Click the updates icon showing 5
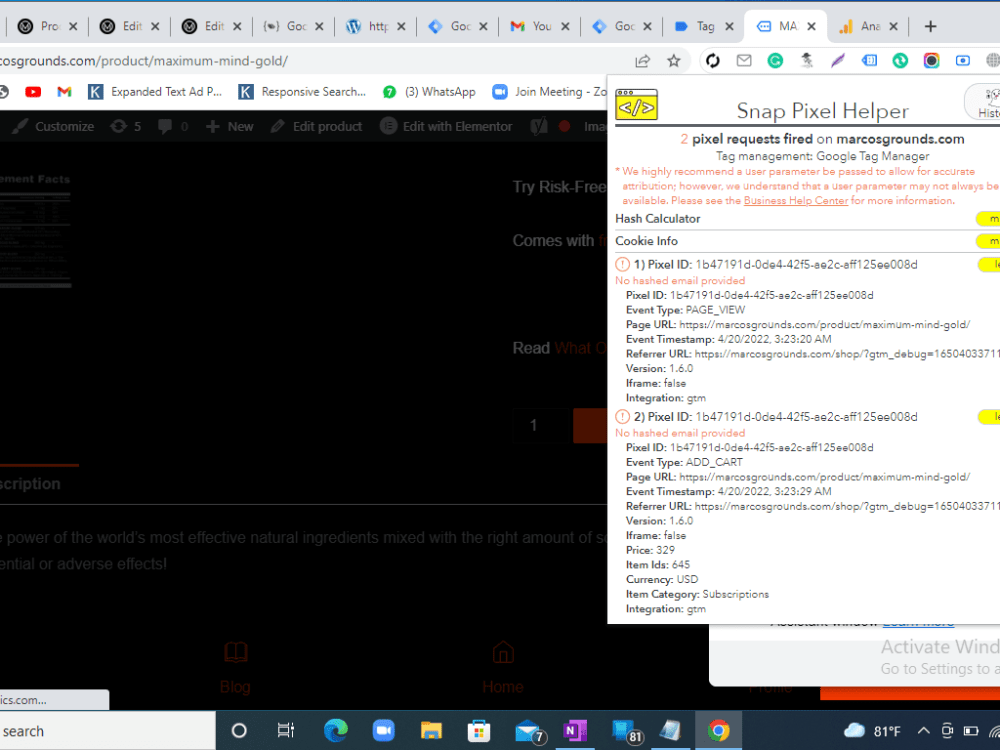The image size is (1000, 750). (x=126, y=126)
